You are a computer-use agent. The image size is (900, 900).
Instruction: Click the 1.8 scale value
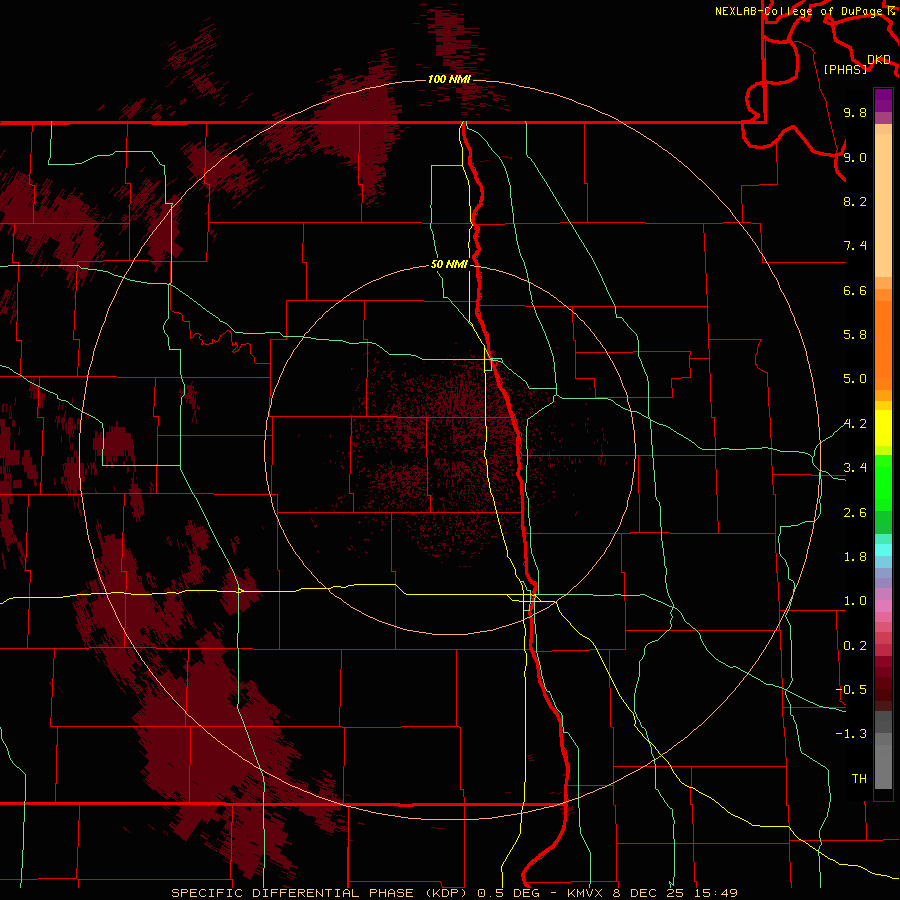click(855, 557)
